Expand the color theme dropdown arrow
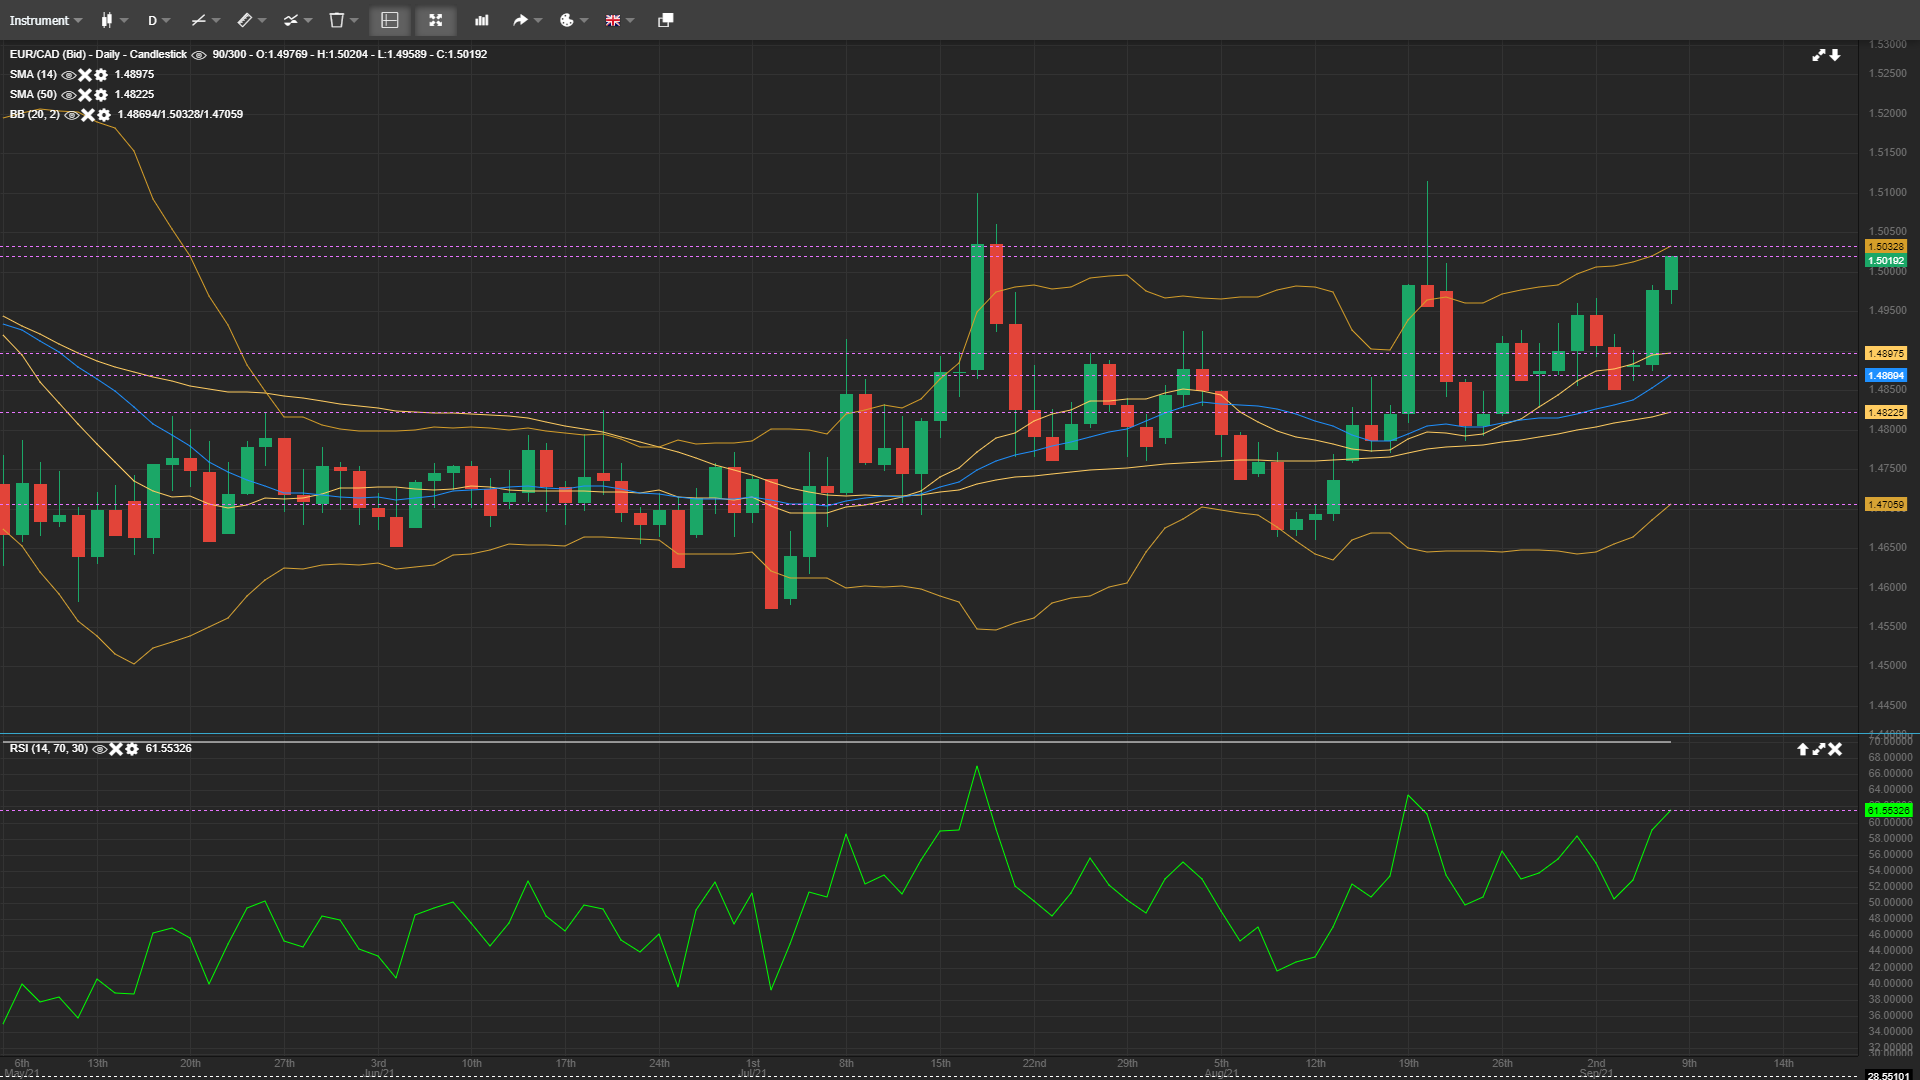The image size is (1920, 1080). pyautogui.click(x=584, y=20)
